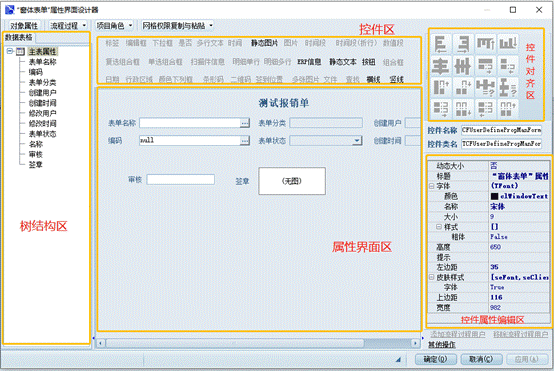Select 修改时间 in the tree

coord(42,124)
